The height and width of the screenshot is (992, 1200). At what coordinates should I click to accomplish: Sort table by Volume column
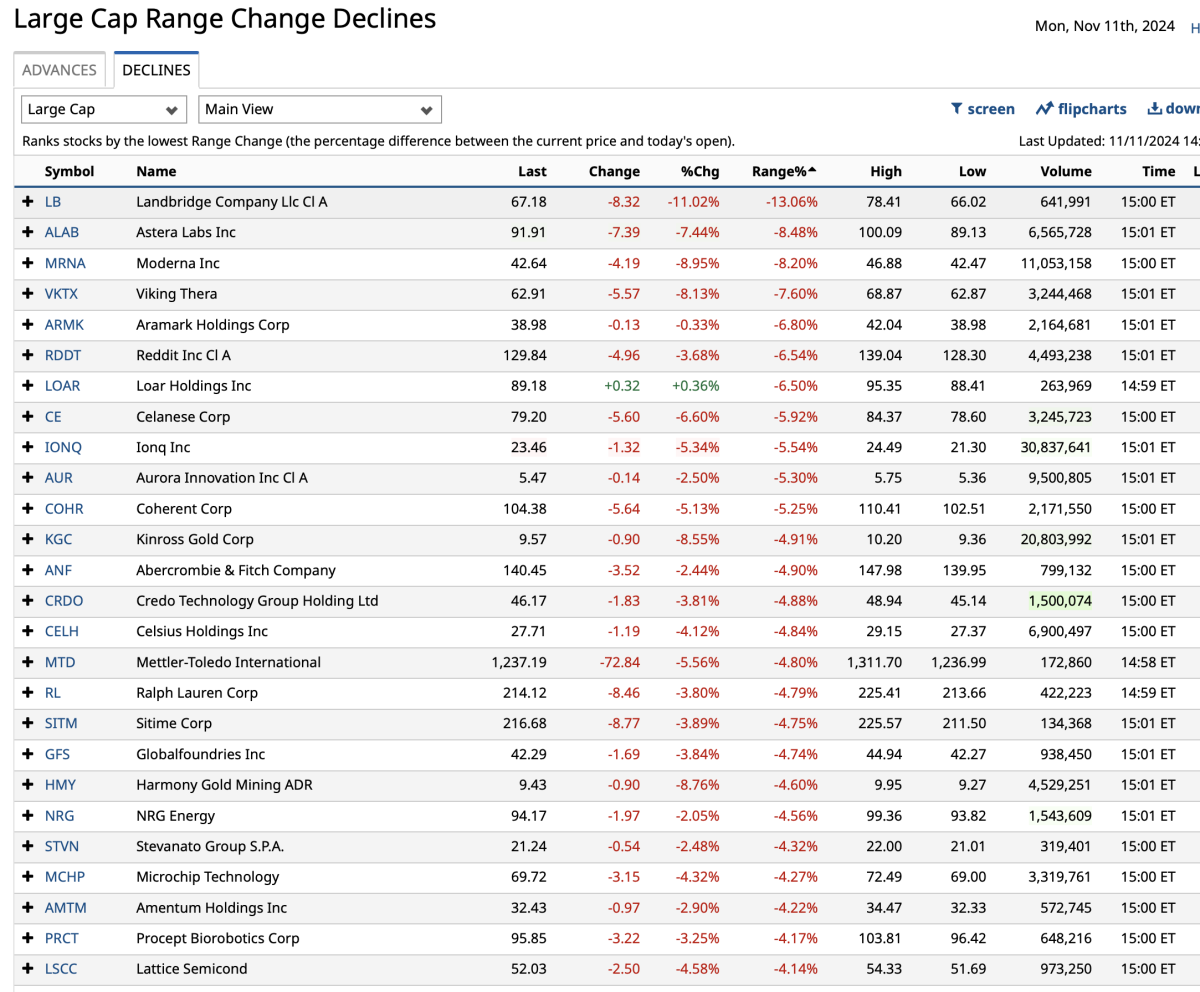(1066, 171)
